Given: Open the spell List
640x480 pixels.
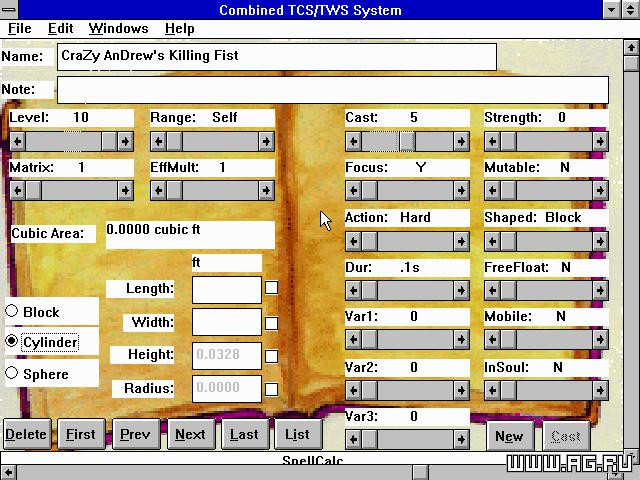Looking at the screenshot, I should [298, 434].
